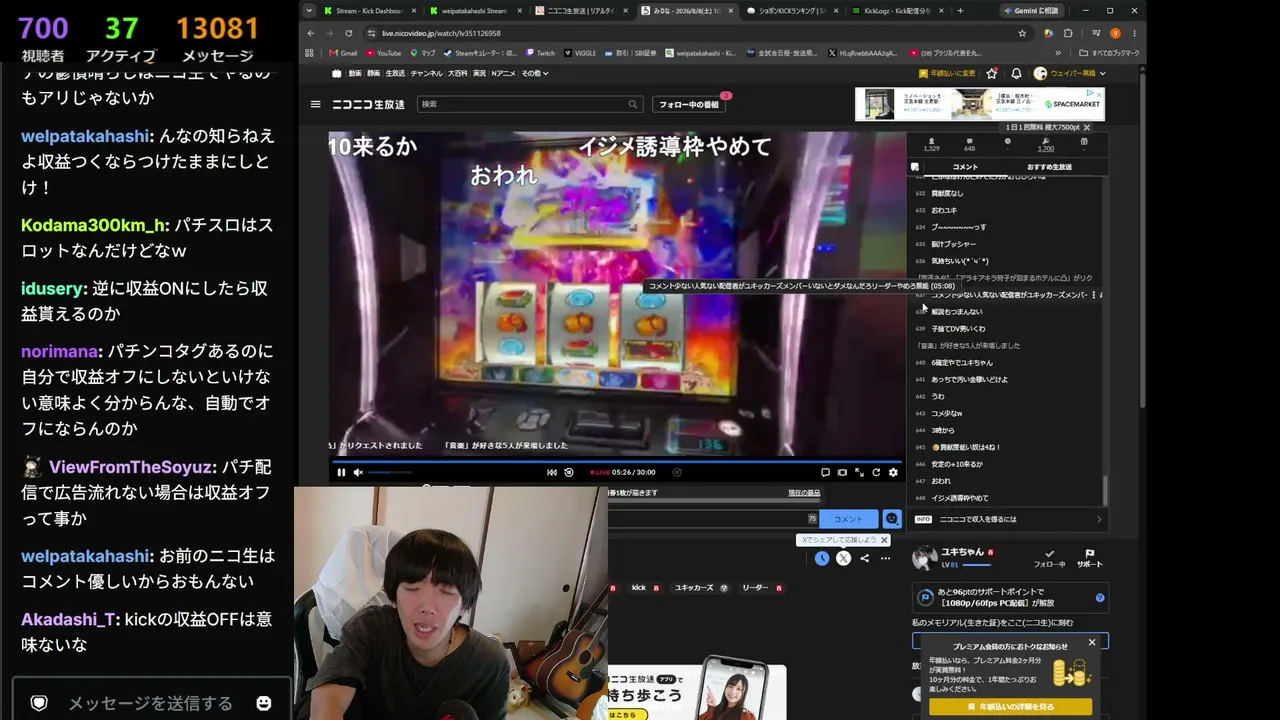Adjust the player volume slider

pos(390,472)
